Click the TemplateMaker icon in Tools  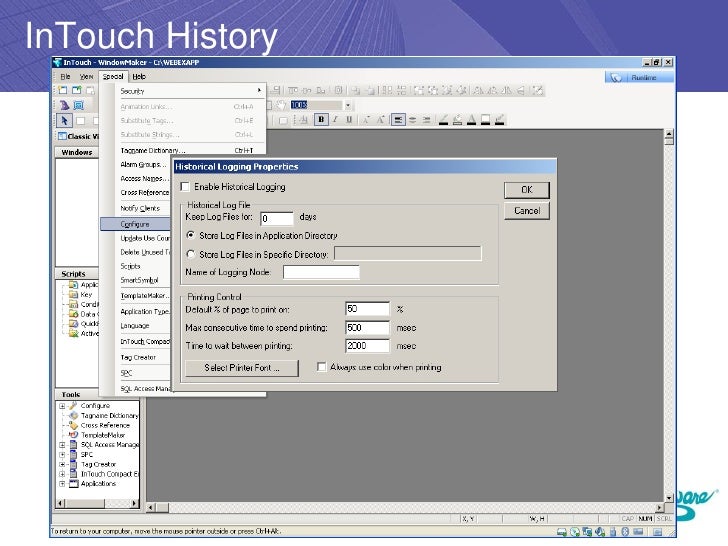click(x=73, y=435)
